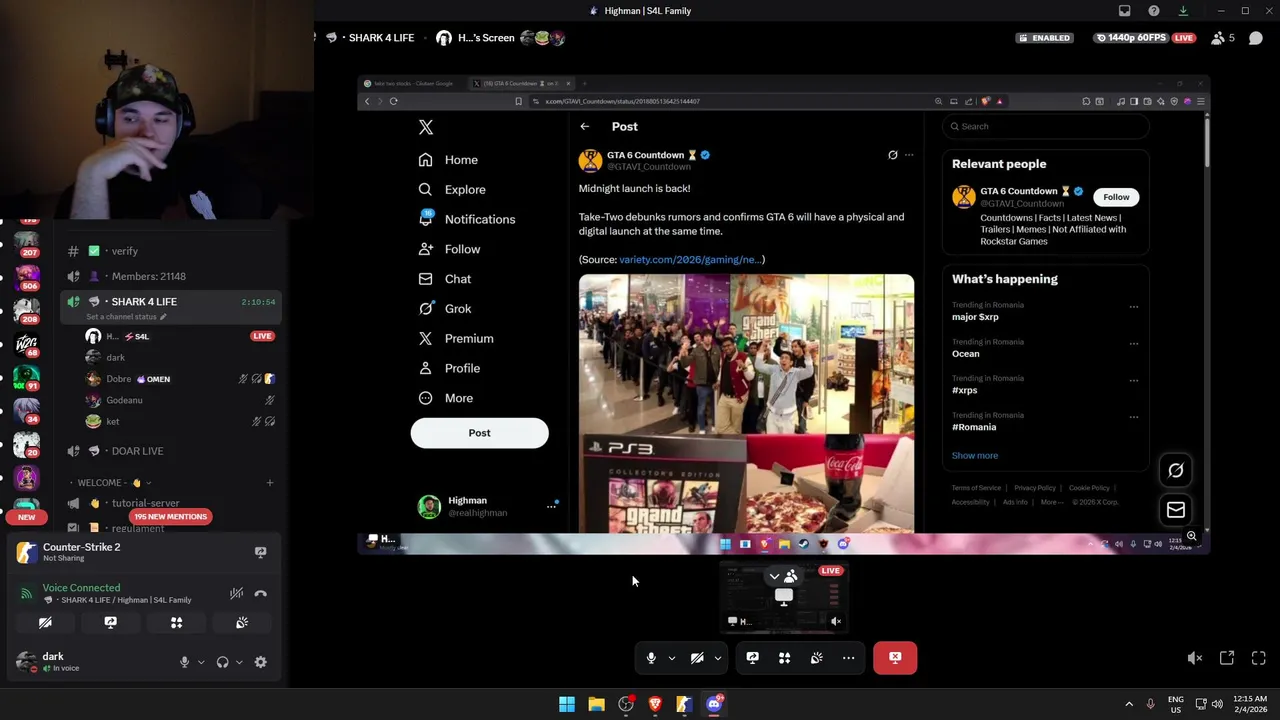Start an activity from call bar
The height and width of the screenshot is (720, 1280).
785,658
